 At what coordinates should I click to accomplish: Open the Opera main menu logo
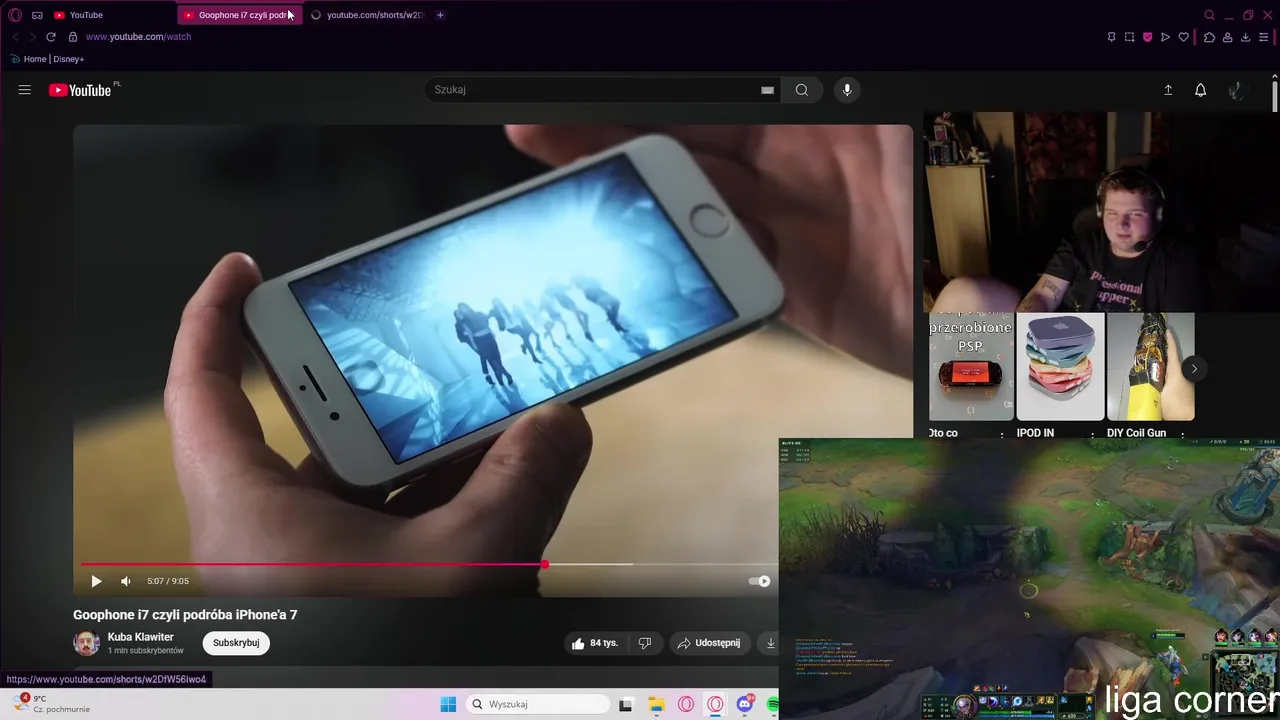[x=15, y=15]
